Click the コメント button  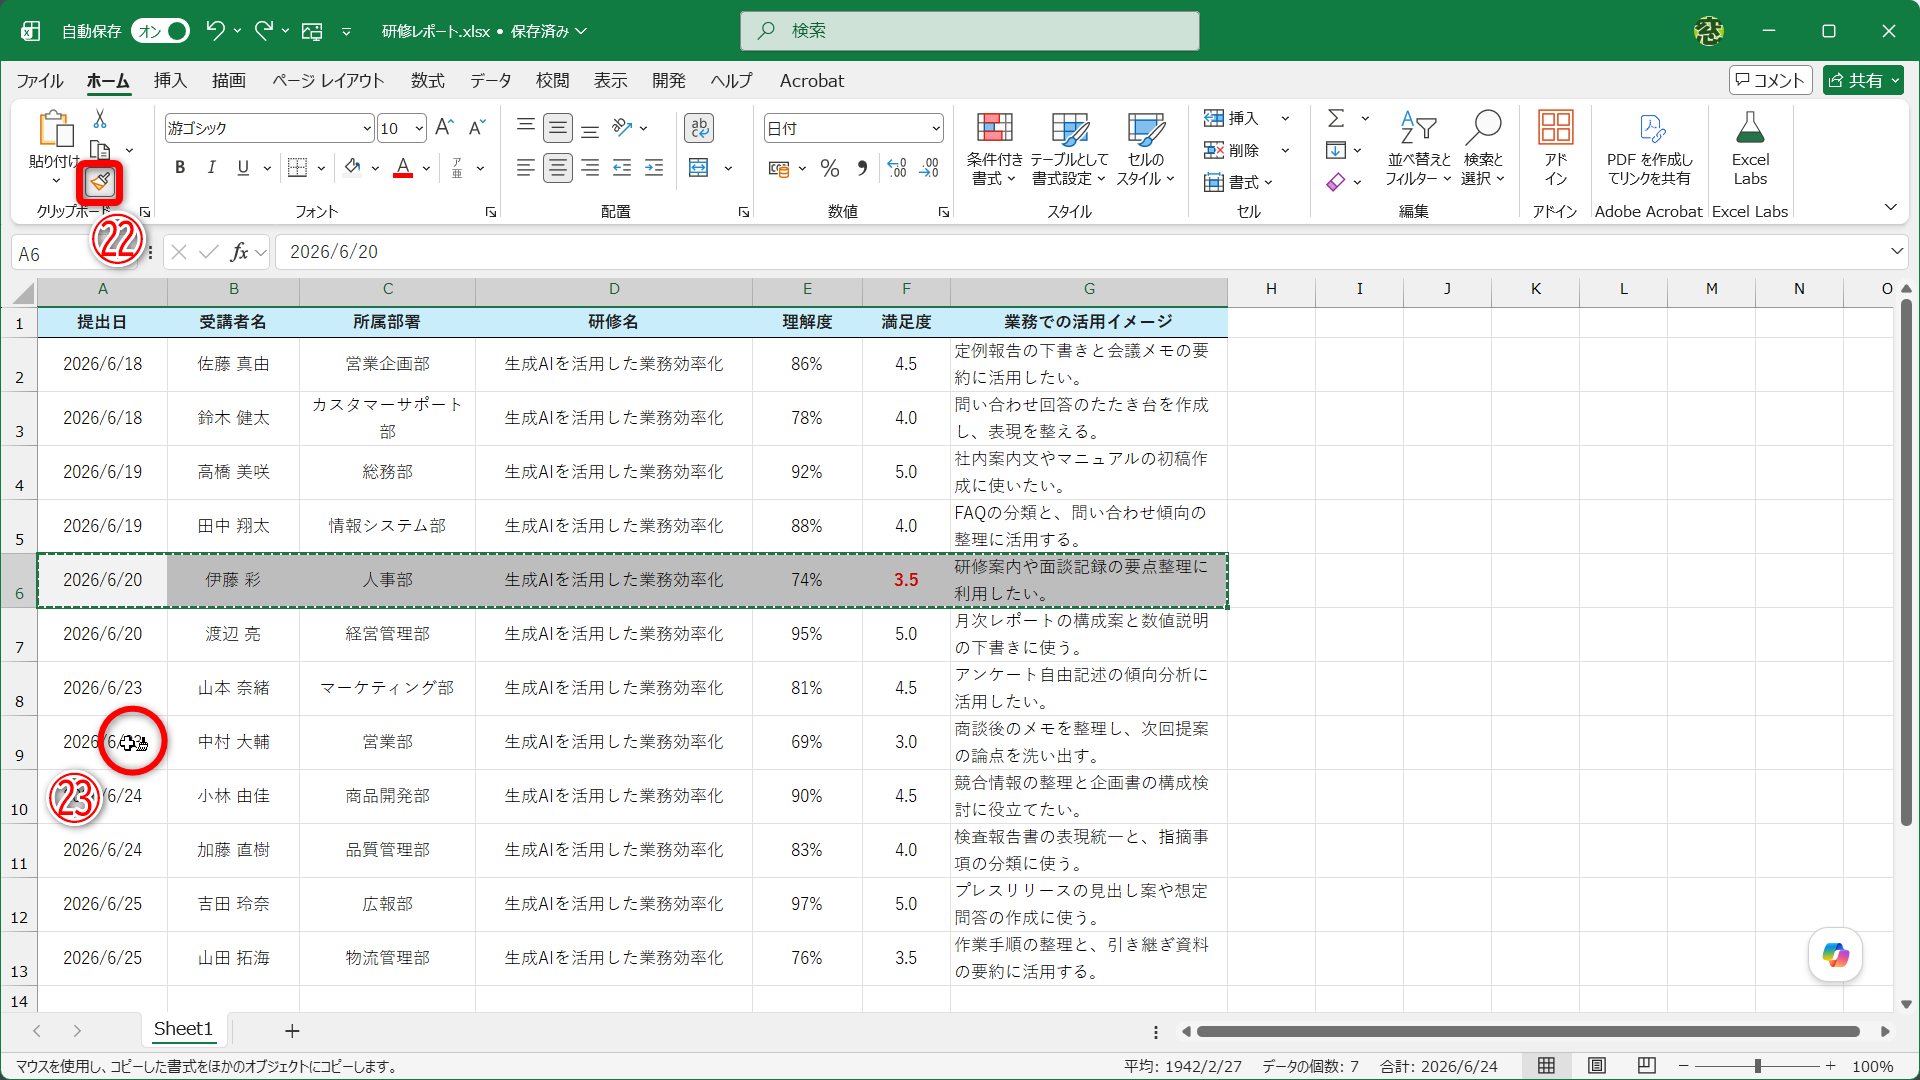1770,80
